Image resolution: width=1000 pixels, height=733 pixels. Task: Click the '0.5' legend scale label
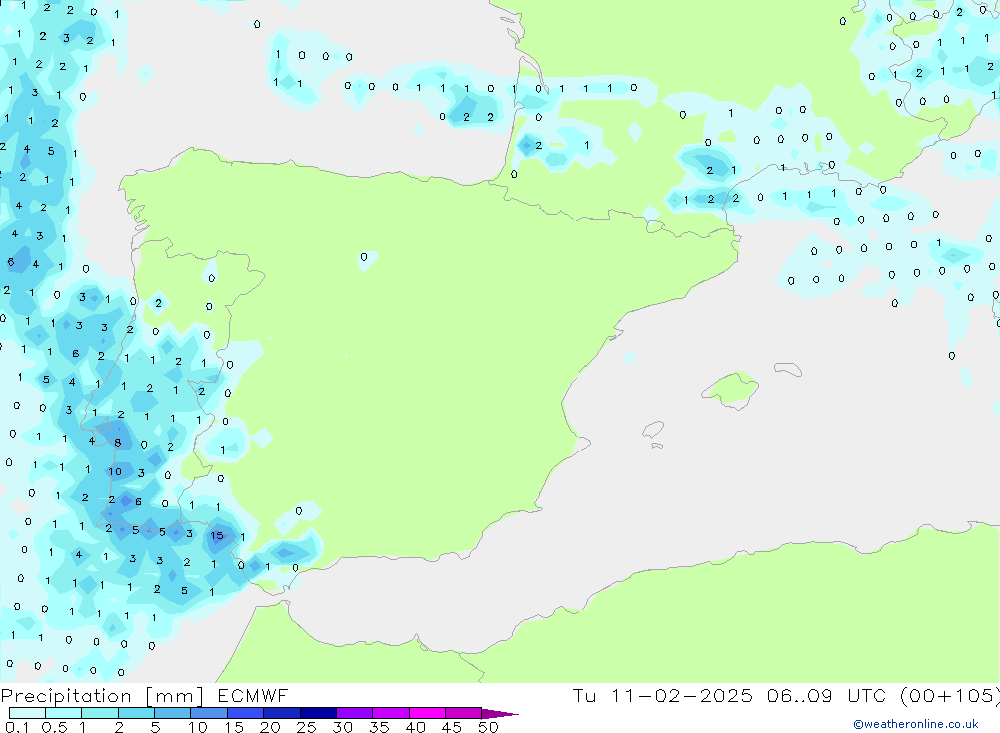pos(55,727)
